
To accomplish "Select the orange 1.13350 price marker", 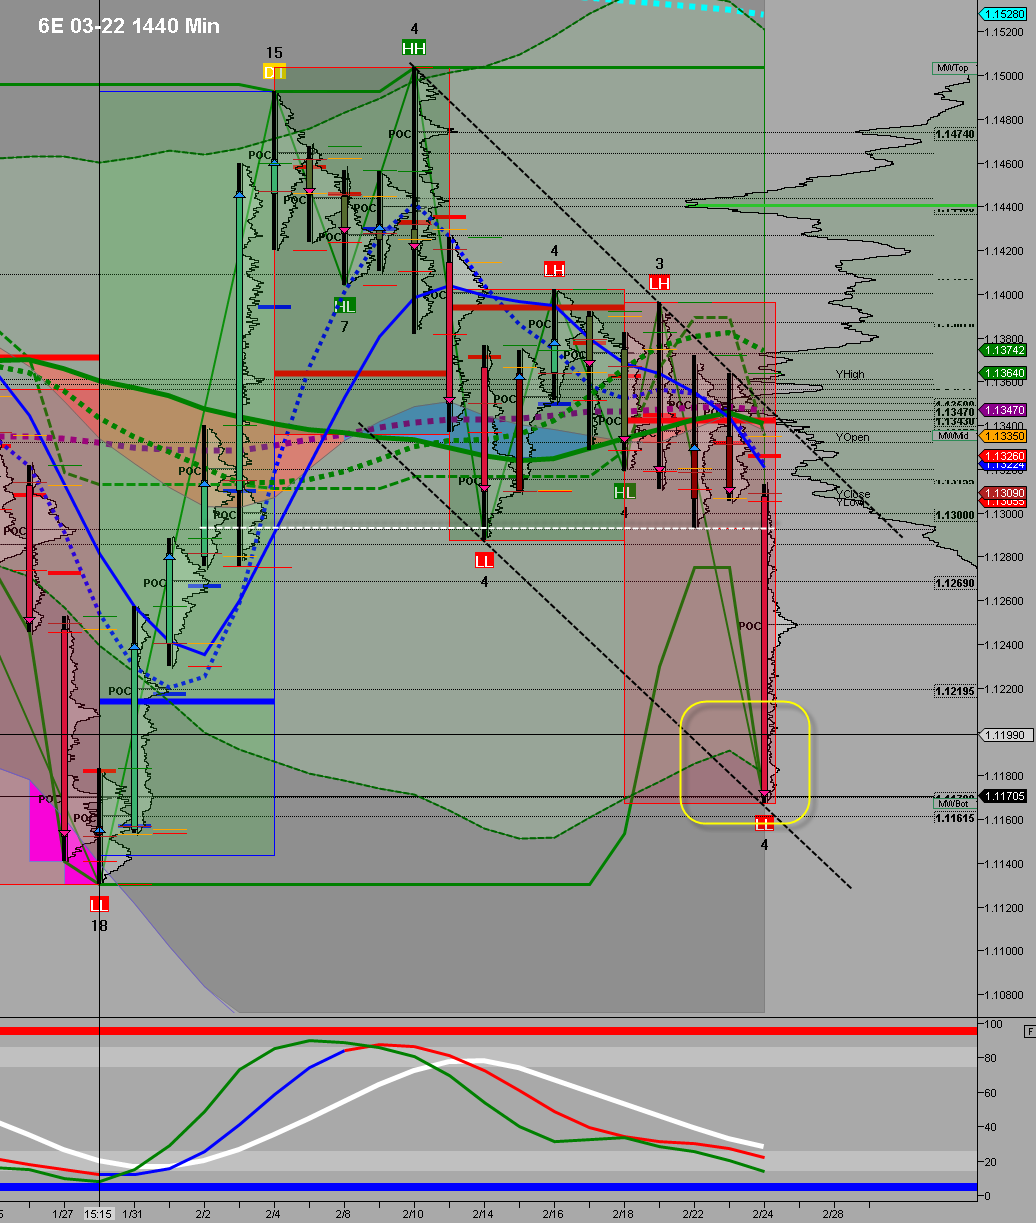I will [1003, 436].
